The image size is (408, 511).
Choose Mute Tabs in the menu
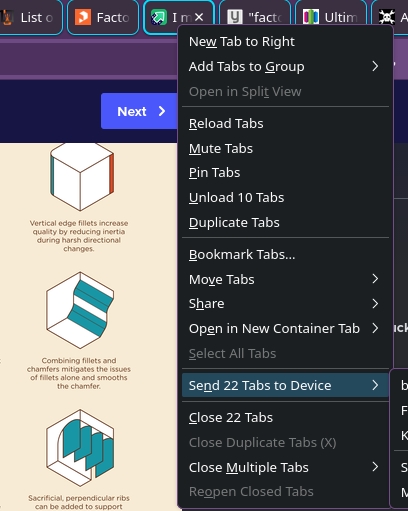285,148
